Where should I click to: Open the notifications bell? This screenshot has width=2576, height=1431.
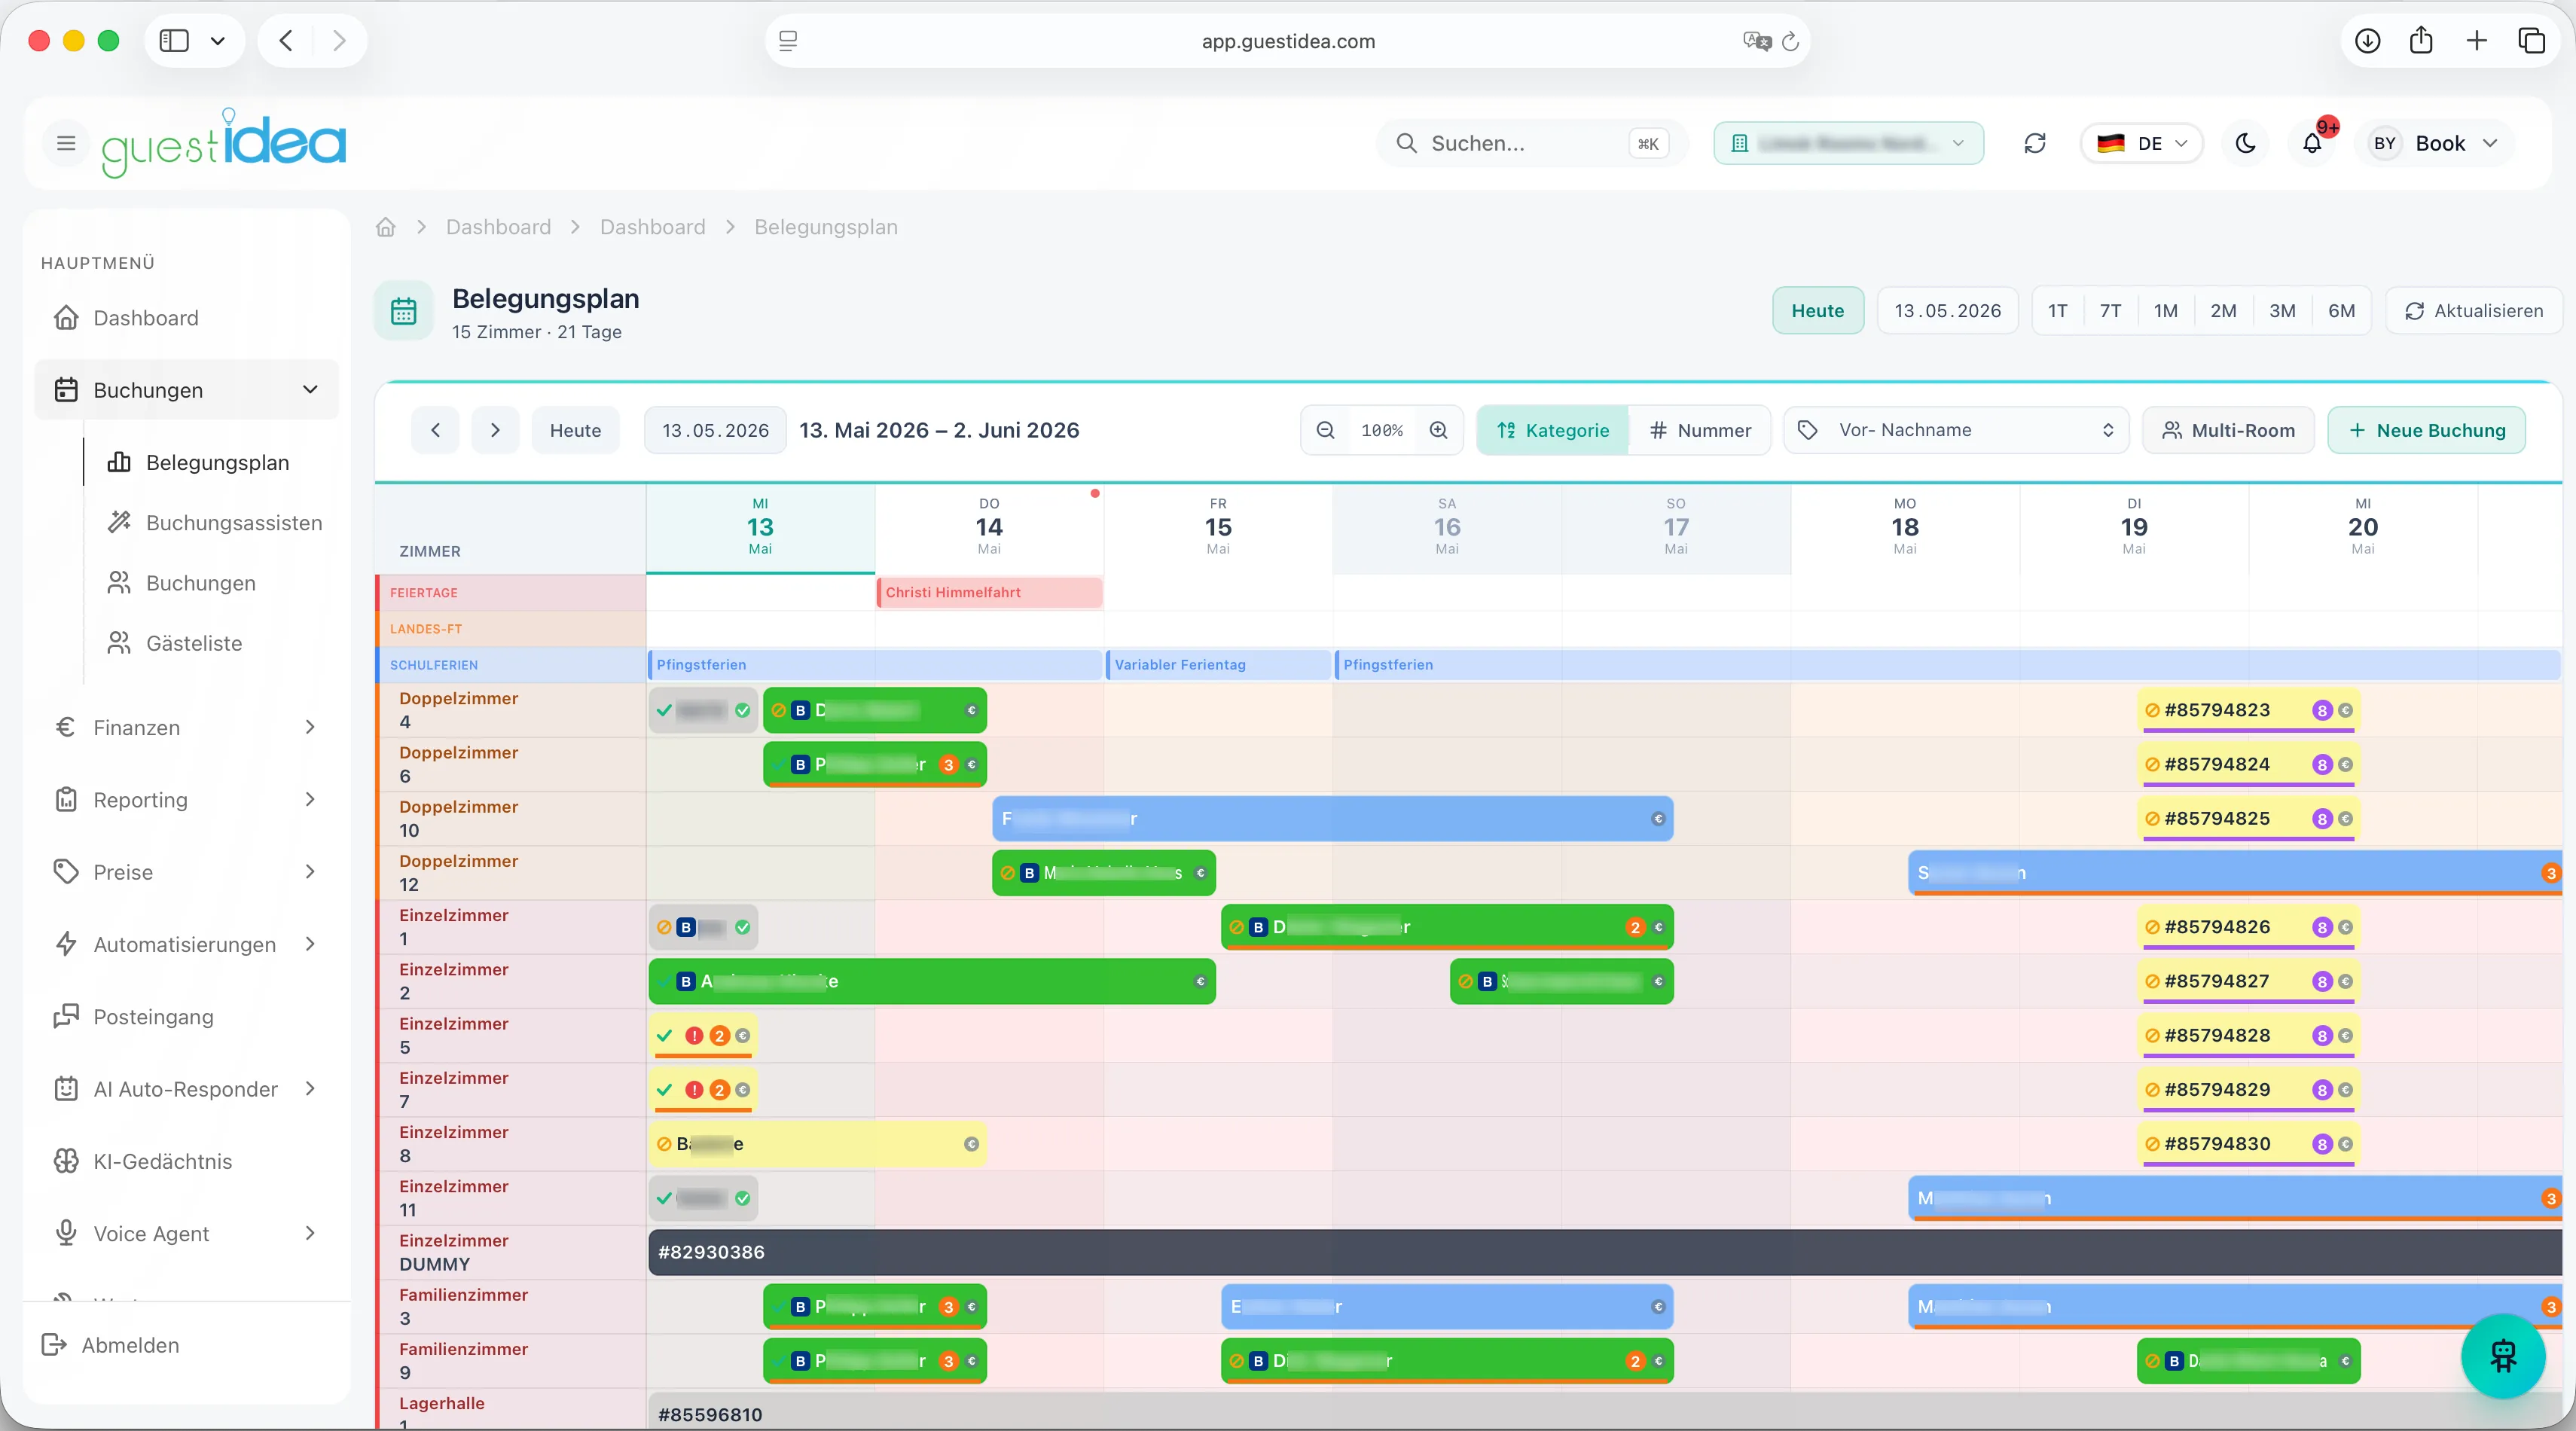tap(2312, 143)
